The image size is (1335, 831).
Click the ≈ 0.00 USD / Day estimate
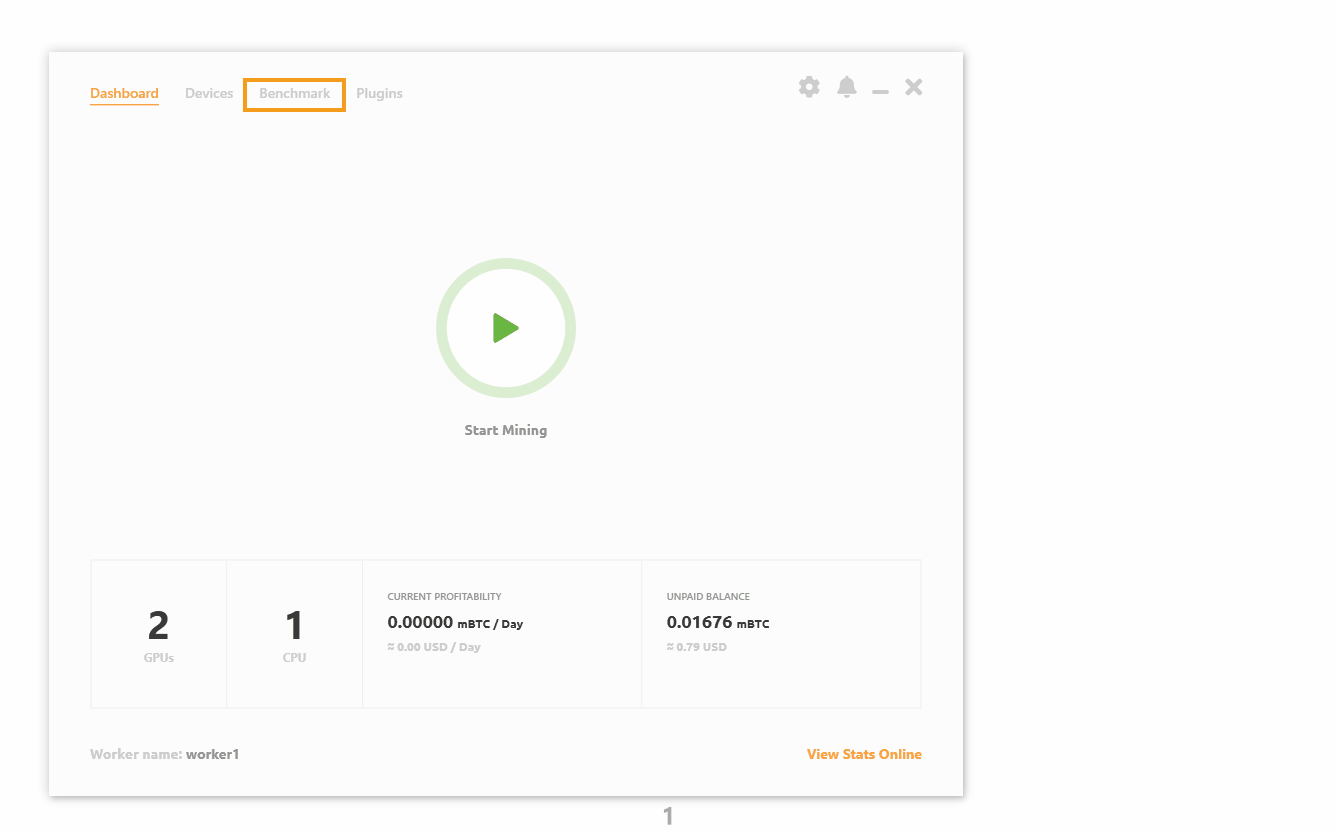coord(434,647)
